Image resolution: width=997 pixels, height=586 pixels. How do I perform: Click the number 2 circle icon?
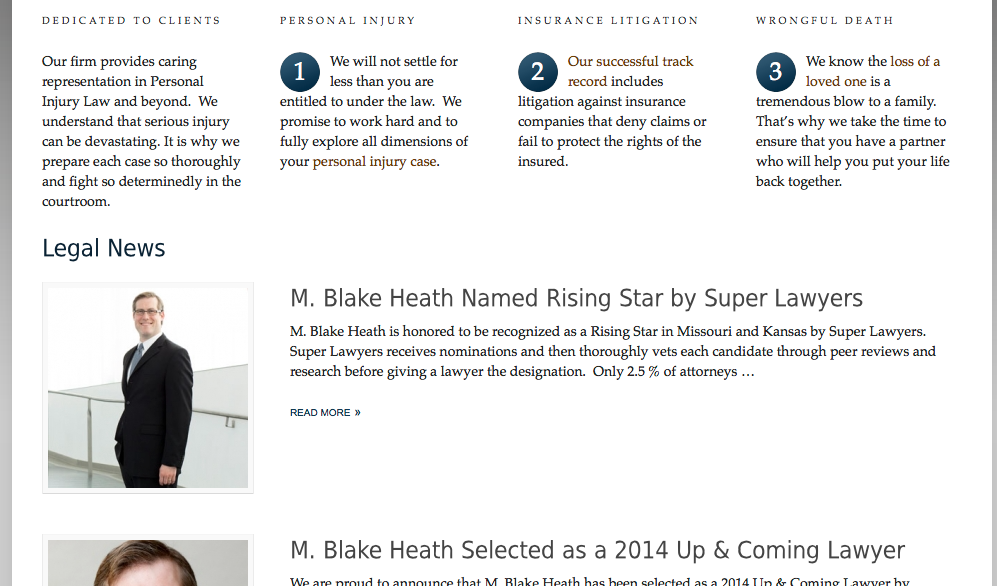[537, 72]
